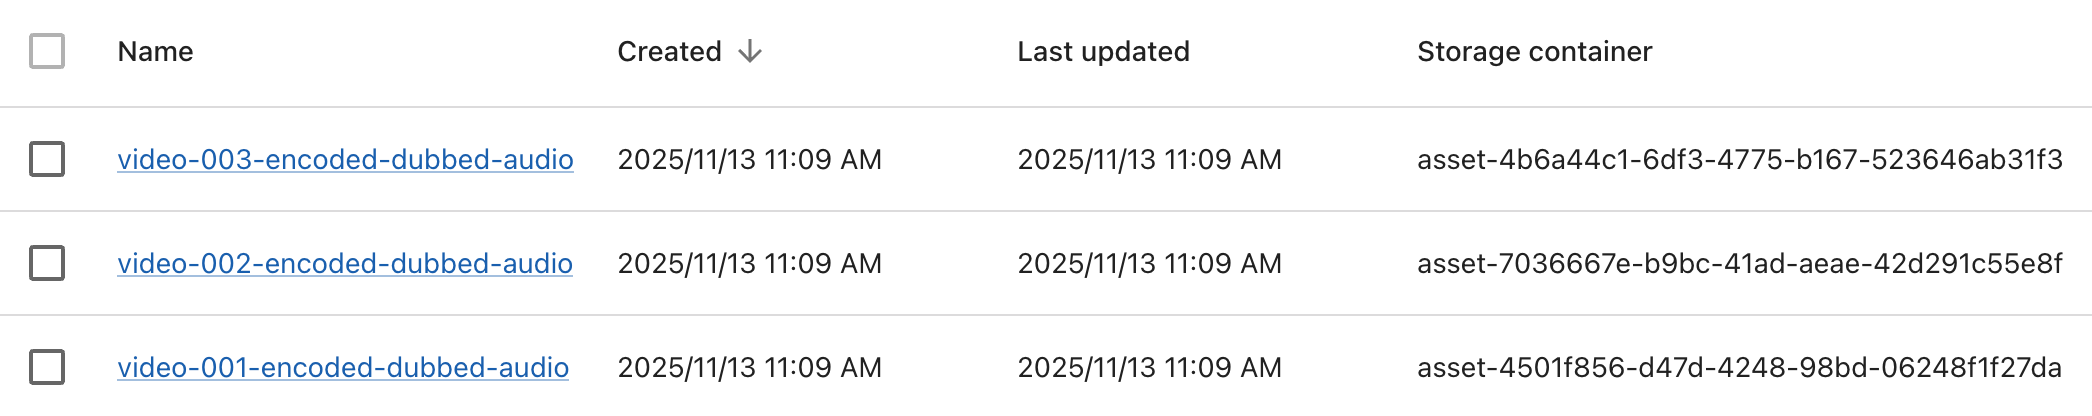Click the descending sort arrow beside Created
This screenshot has height=416, width=2092.
[750, 52]
